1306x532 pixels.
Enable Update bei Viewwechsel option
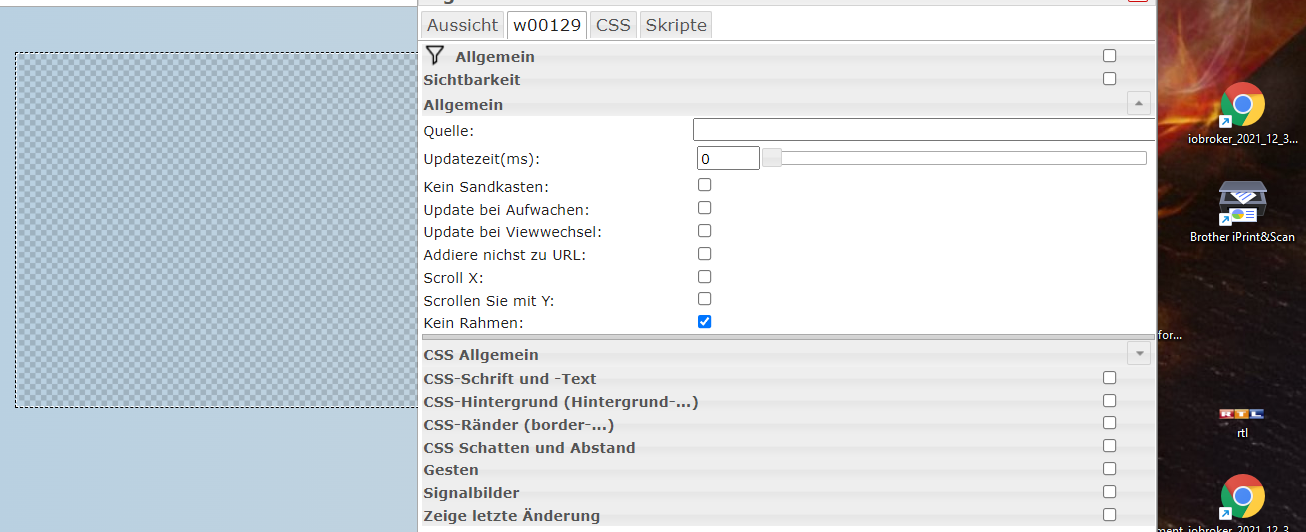tap(705, 231)
